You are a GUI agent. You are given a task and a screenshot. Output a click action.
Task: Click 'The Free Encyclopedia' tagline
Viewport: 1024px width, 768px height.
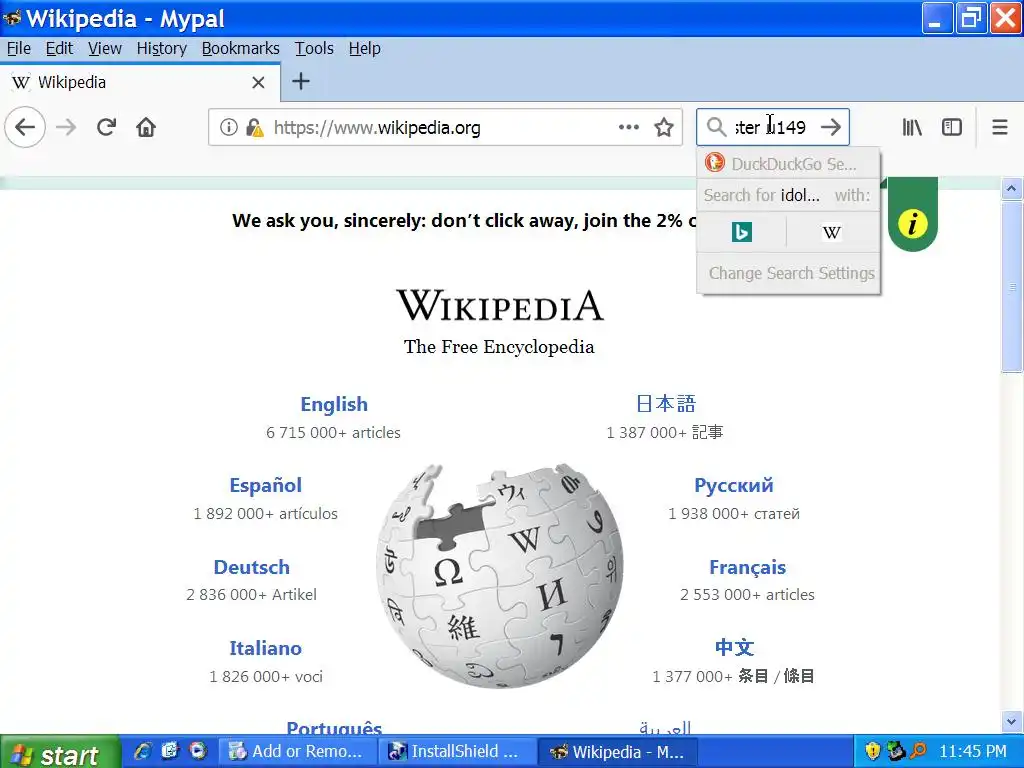499,347
